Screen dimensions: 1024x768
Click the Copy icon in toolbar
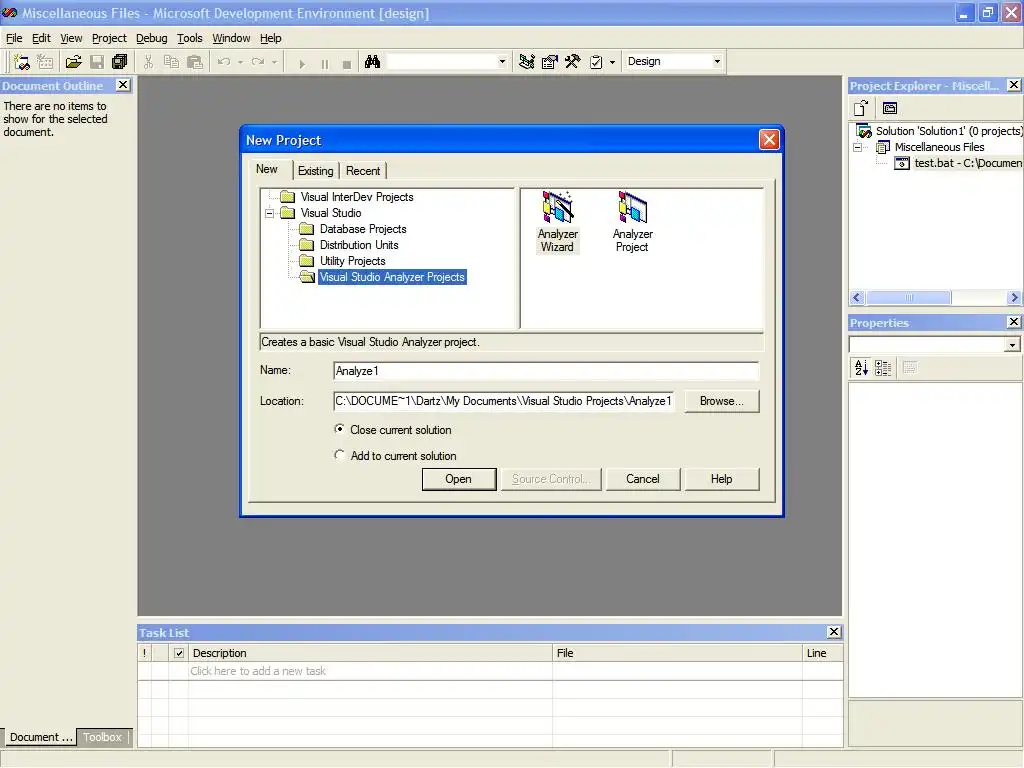[171, 62]
